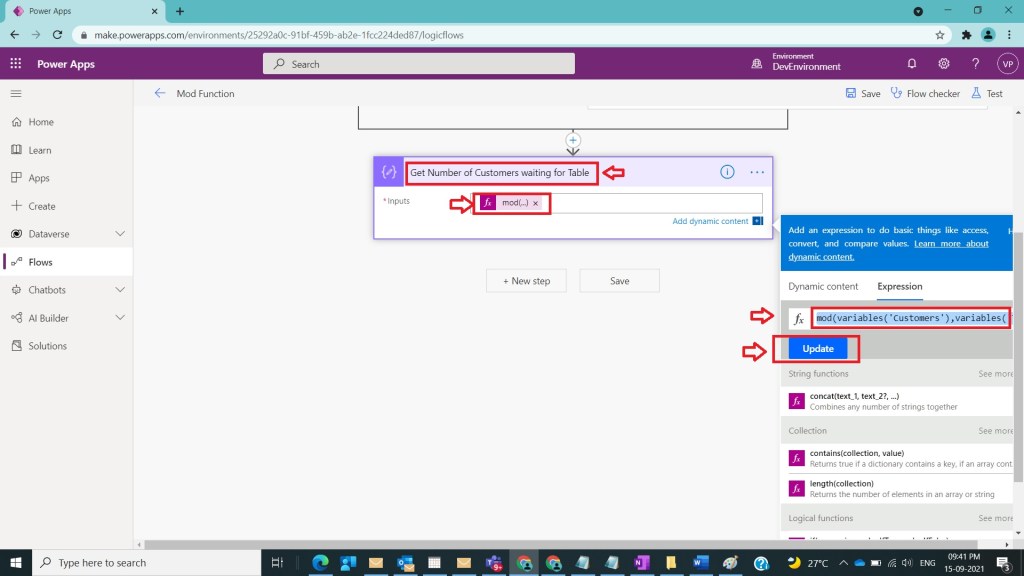Select the Expression tab

(899, 286)
